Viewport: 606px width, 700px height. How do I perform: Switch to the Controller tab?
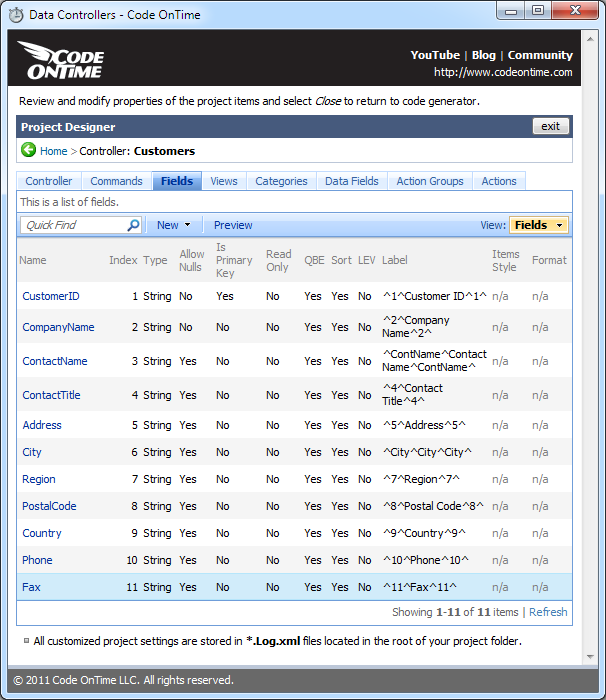pyautogui.click(x=48, y=181)
